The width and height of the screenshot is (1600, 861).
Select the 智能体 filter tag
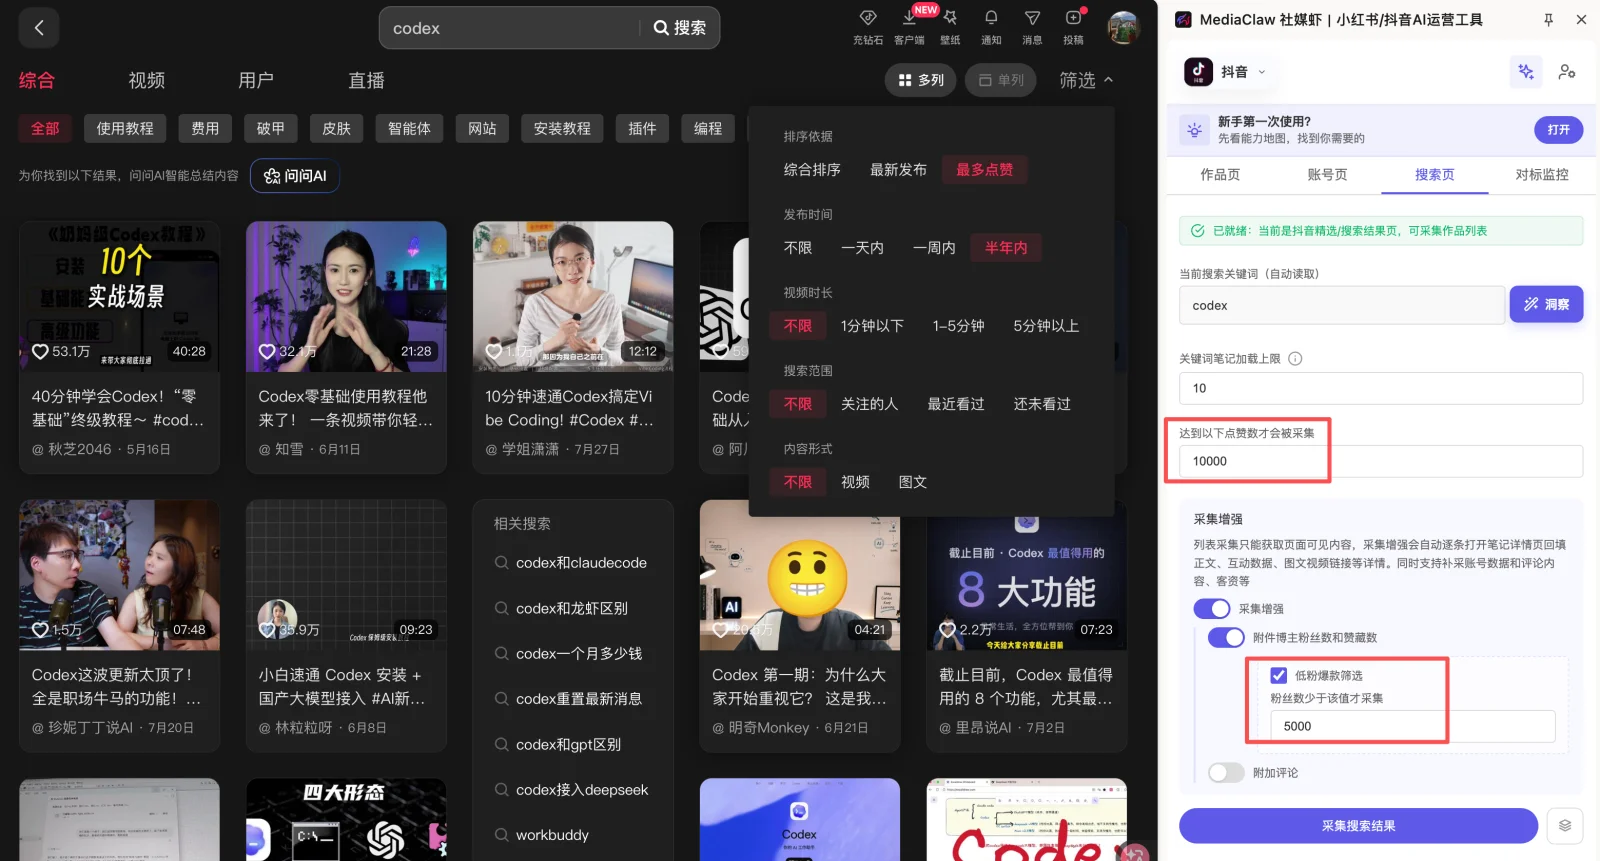(409, 128)
